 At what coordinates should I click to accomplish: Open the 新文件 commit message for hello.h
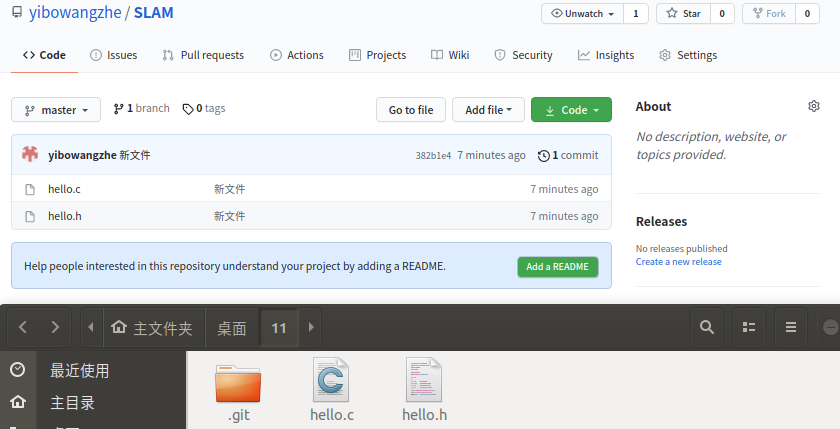click(230, 216)
